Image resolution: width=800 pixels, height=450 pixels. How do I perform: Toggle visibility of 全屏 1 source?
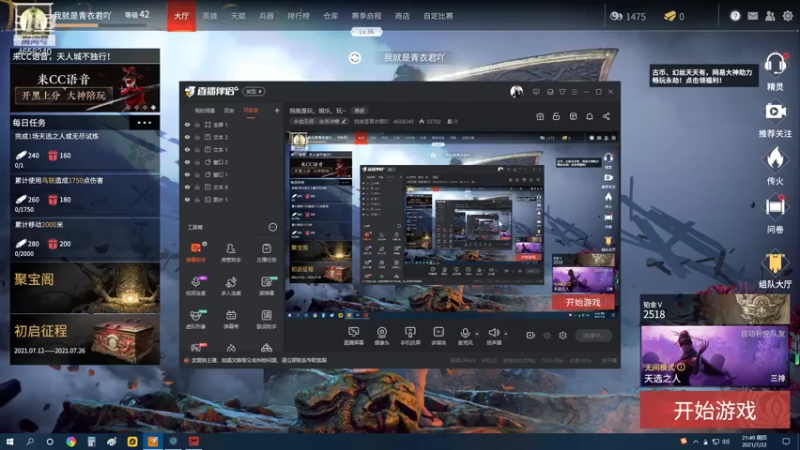pos(187,124)
